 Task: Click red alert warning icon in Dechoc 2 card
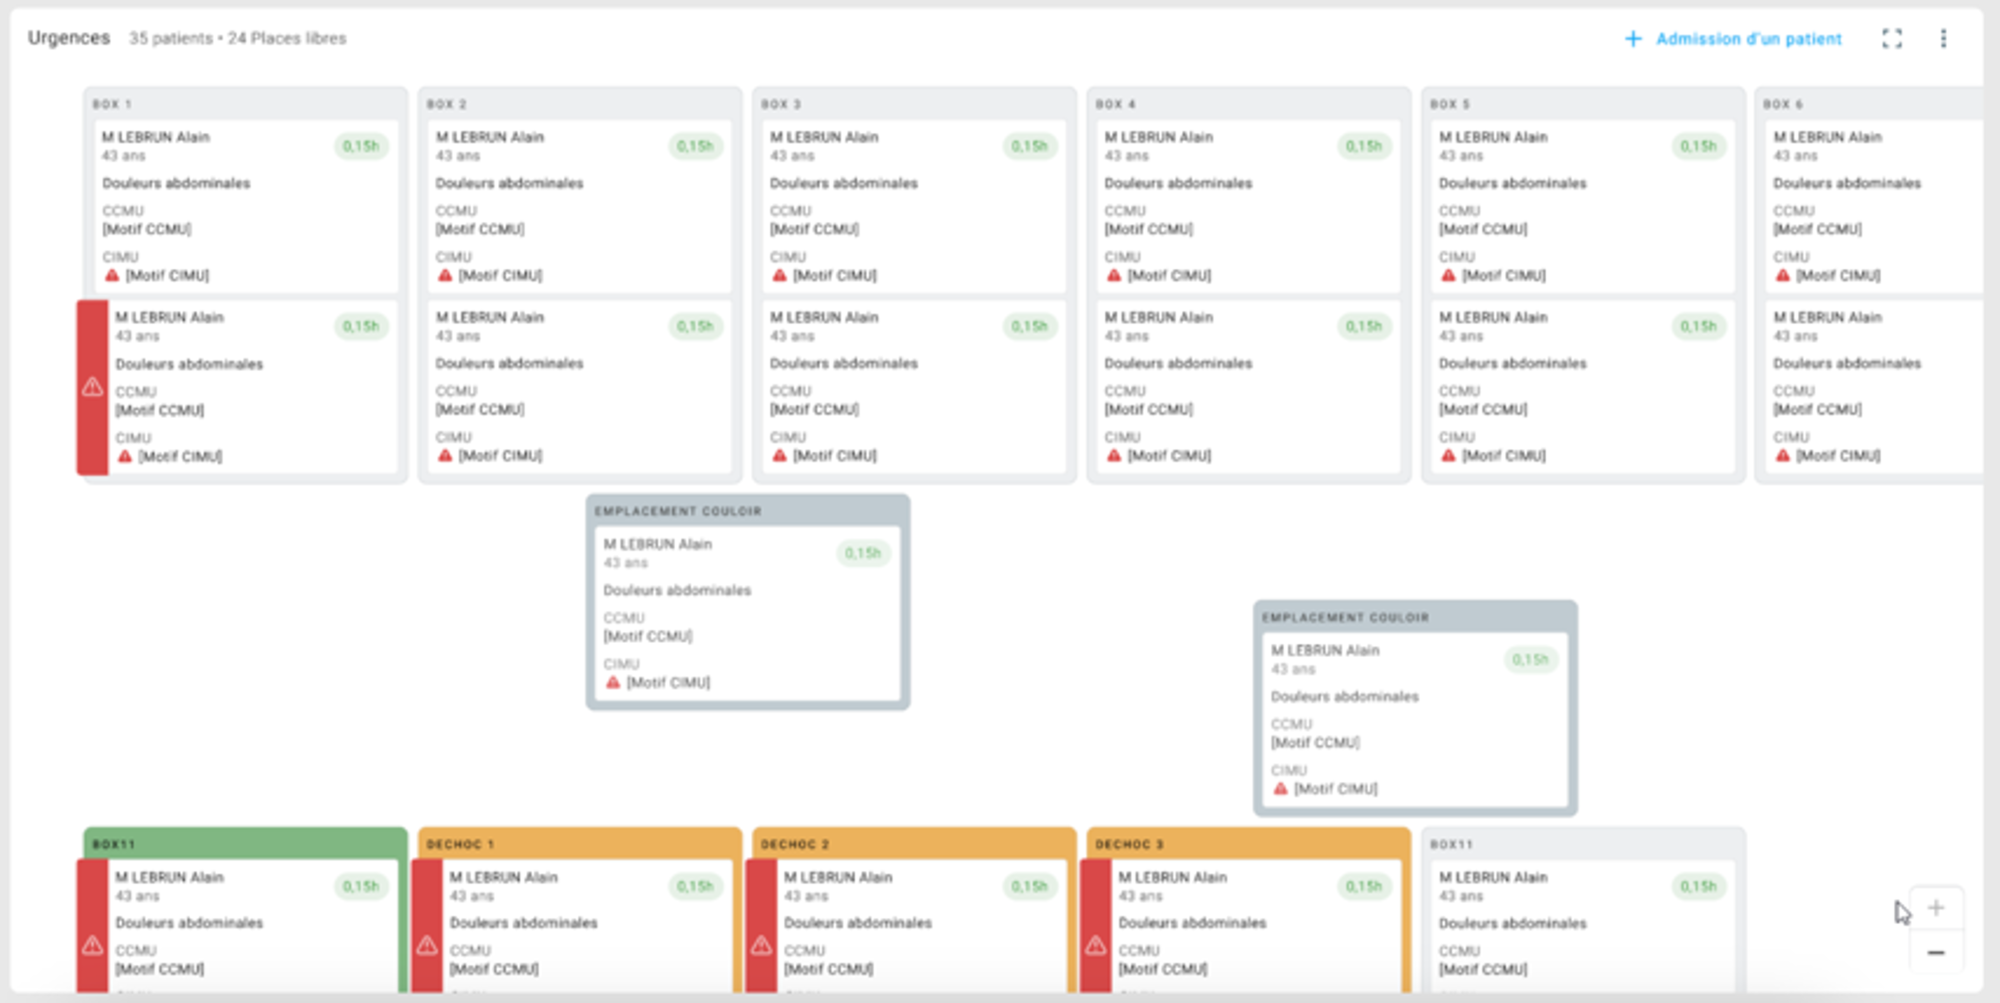[761, 945]
